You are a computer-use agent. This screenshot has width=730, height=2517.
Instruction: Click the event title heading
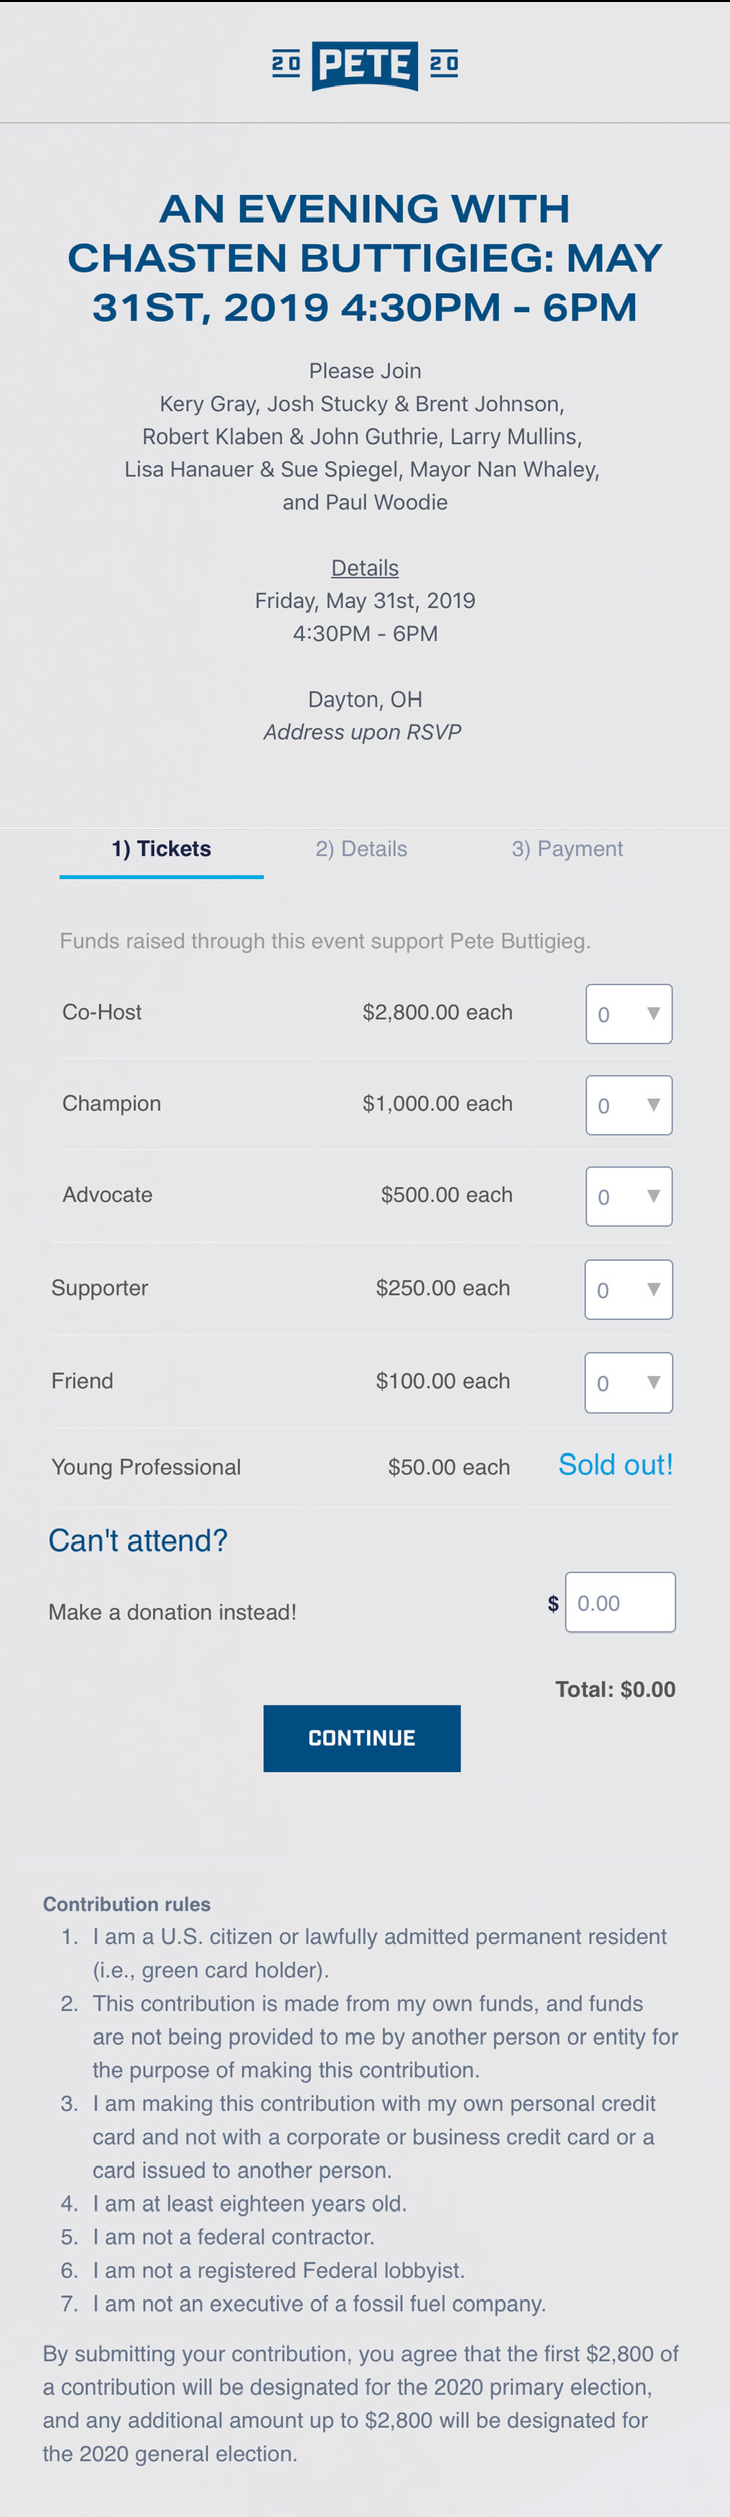coord(365,258)
